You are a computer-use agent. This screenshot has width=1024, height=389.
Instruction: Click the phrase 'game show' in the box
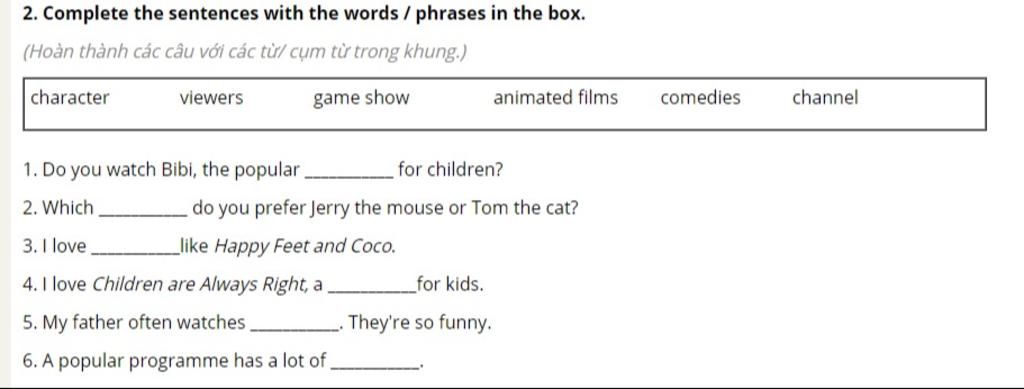click(x=361, y=99)
